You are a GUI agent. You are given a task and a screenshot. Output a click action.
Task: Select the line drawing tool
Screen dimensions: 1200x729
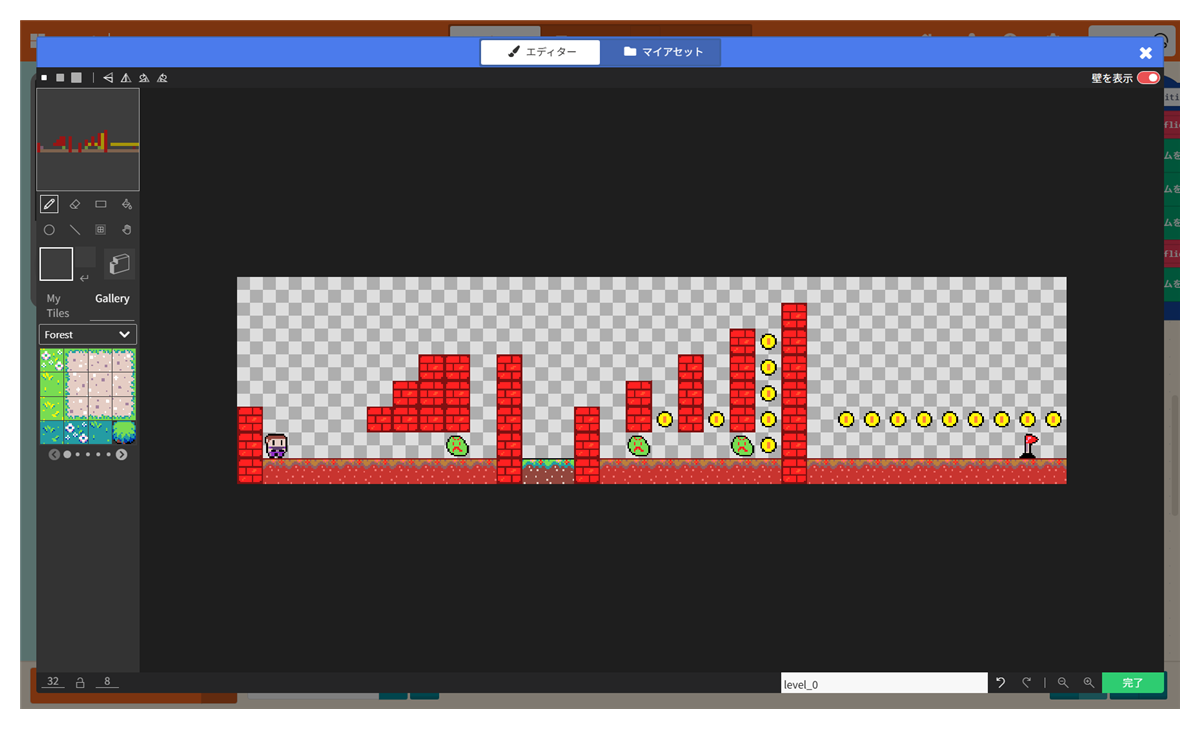pos(74,230)
